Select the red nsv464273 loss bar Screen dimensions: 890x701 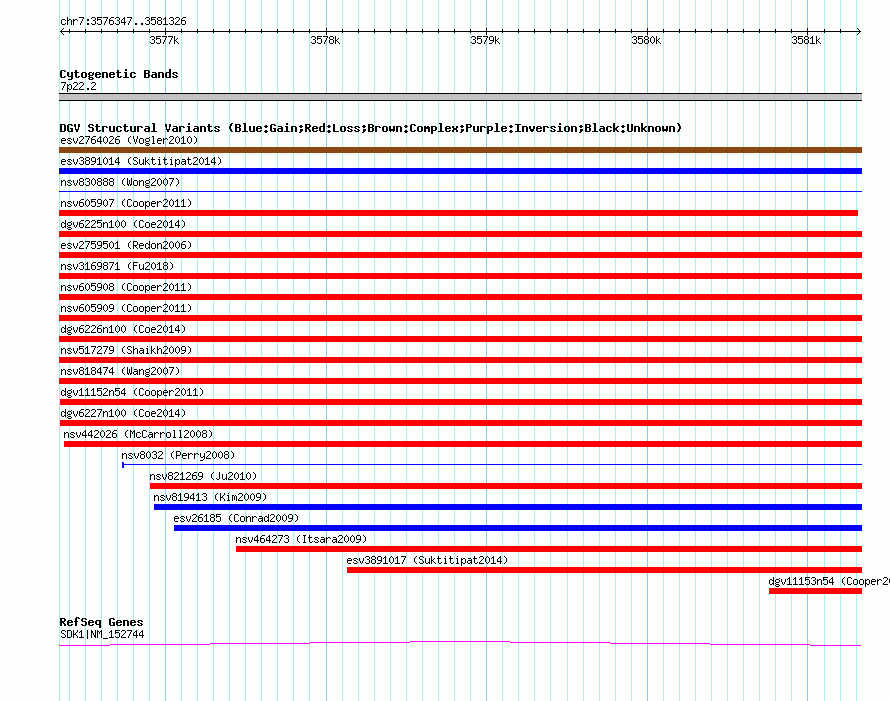pos(549,549)
